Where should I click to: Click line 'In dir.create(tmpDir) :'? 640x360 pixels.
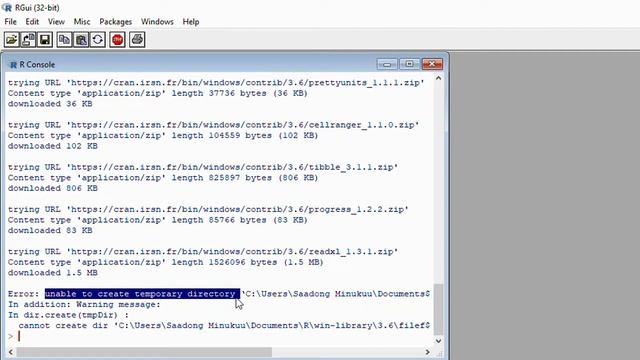point(69,315)
